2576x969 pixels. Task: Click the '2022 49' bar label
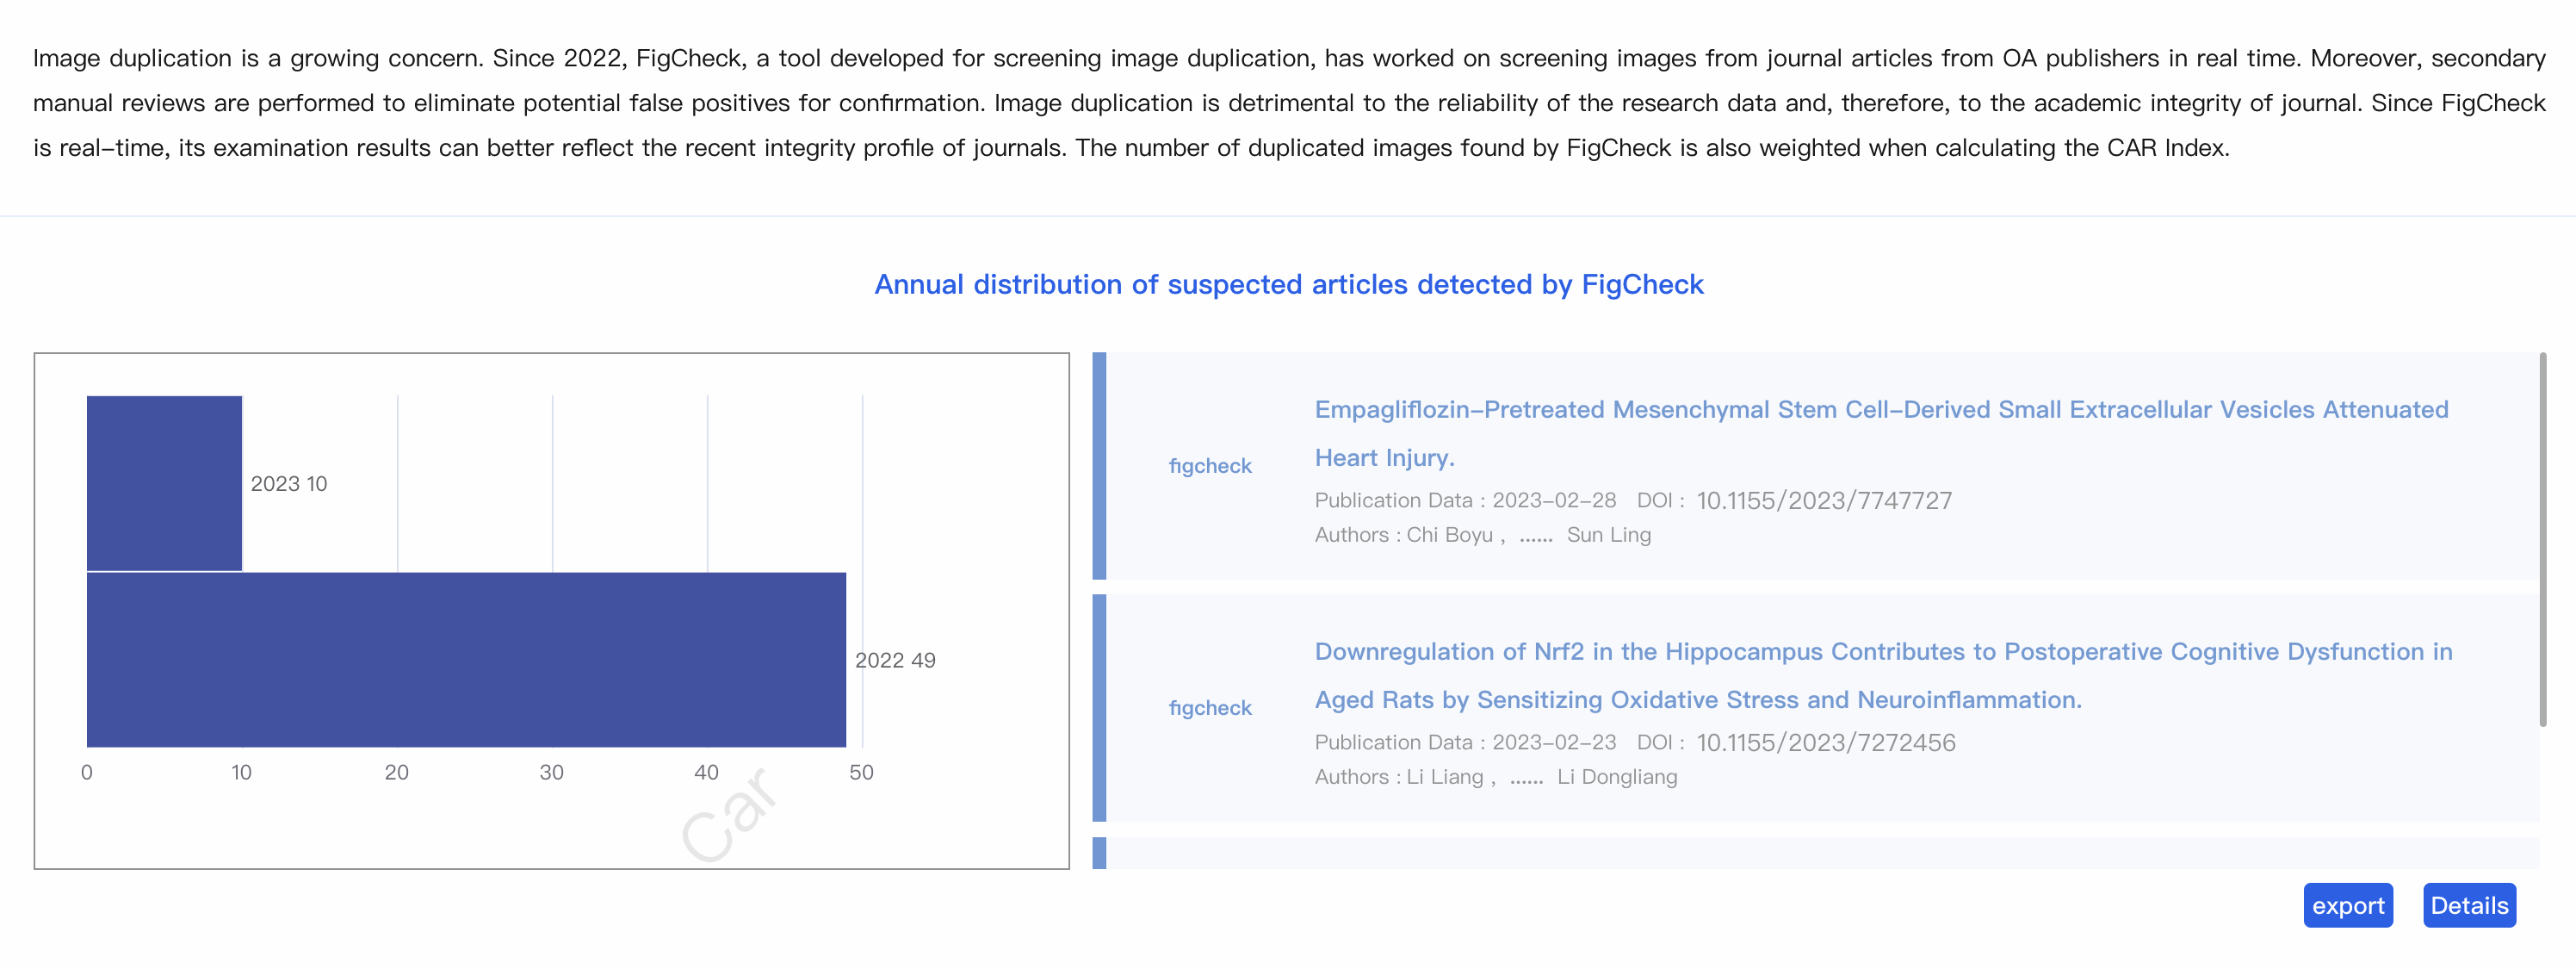(x=894, y=661)
